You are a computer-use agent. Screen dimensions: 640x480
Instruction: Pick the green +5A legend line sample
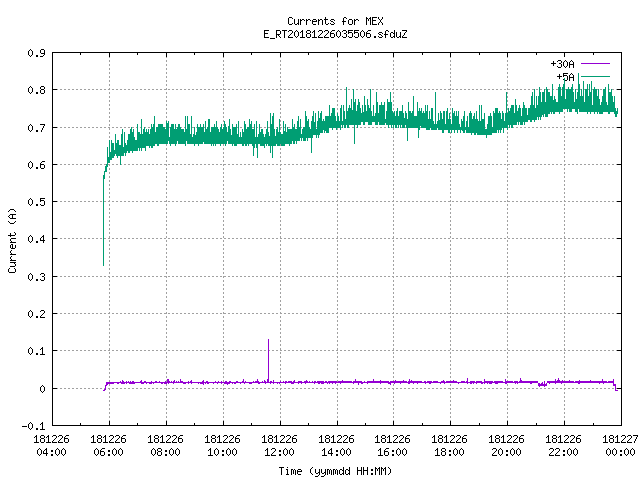[595, 76]
